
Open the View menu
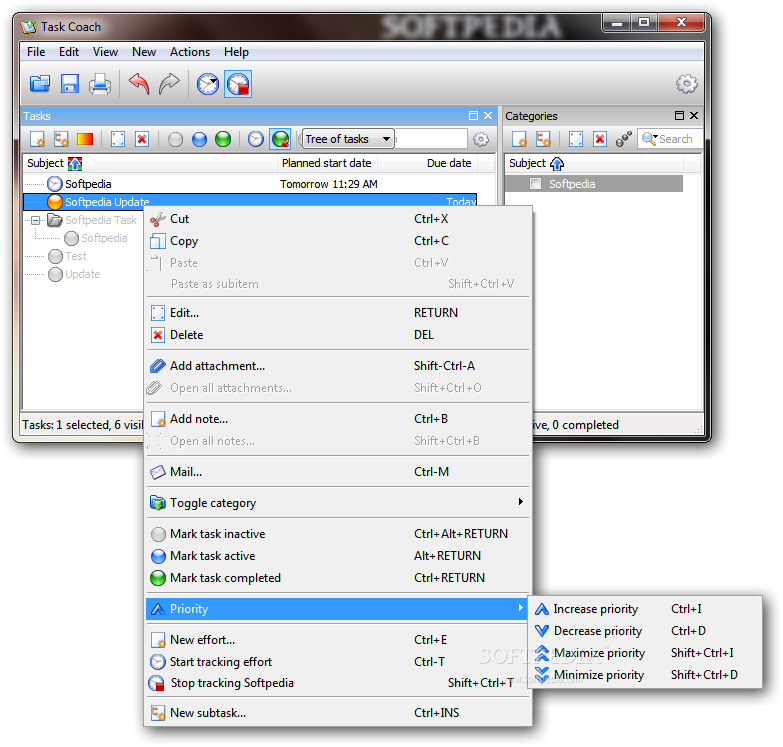[105, 52]
